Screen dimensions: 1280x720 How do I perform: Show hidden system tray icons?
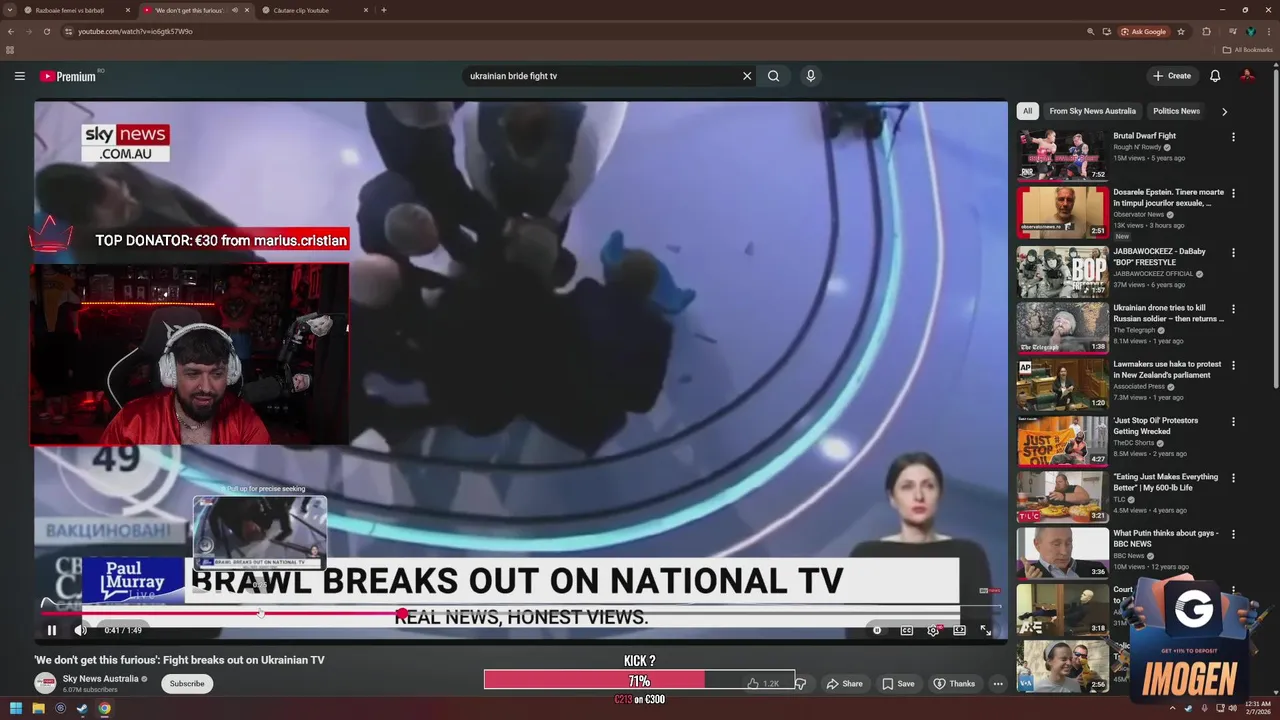coord(1172,709)
